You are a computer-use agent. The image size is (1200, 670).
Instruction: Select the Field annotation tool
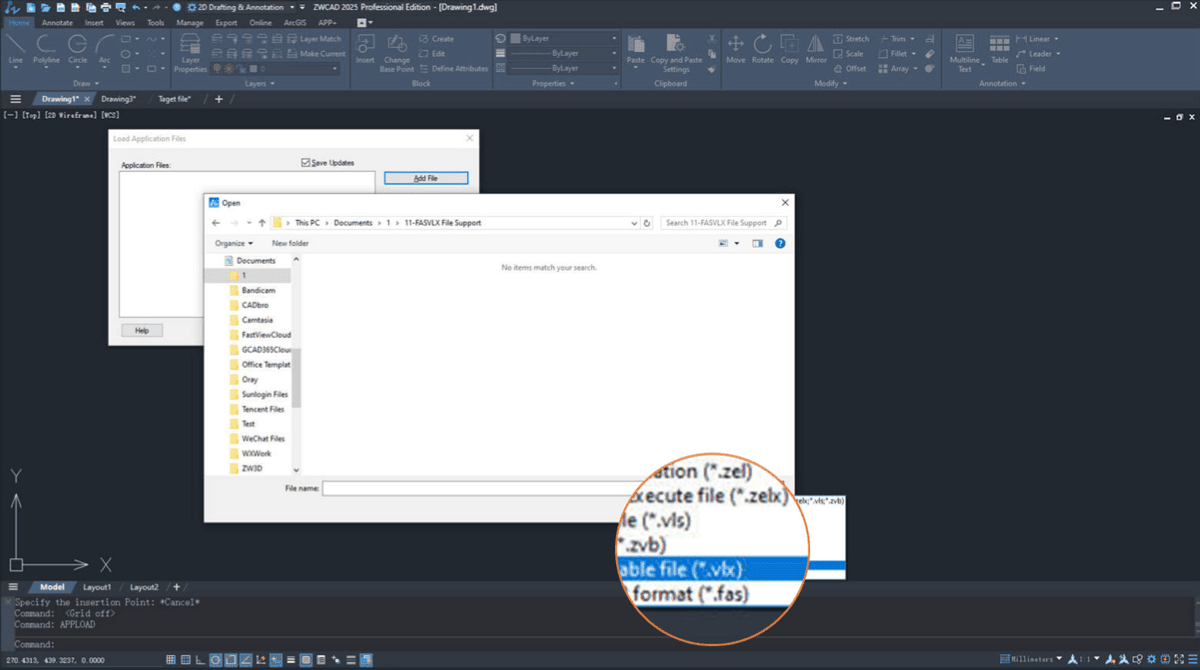1030,69
